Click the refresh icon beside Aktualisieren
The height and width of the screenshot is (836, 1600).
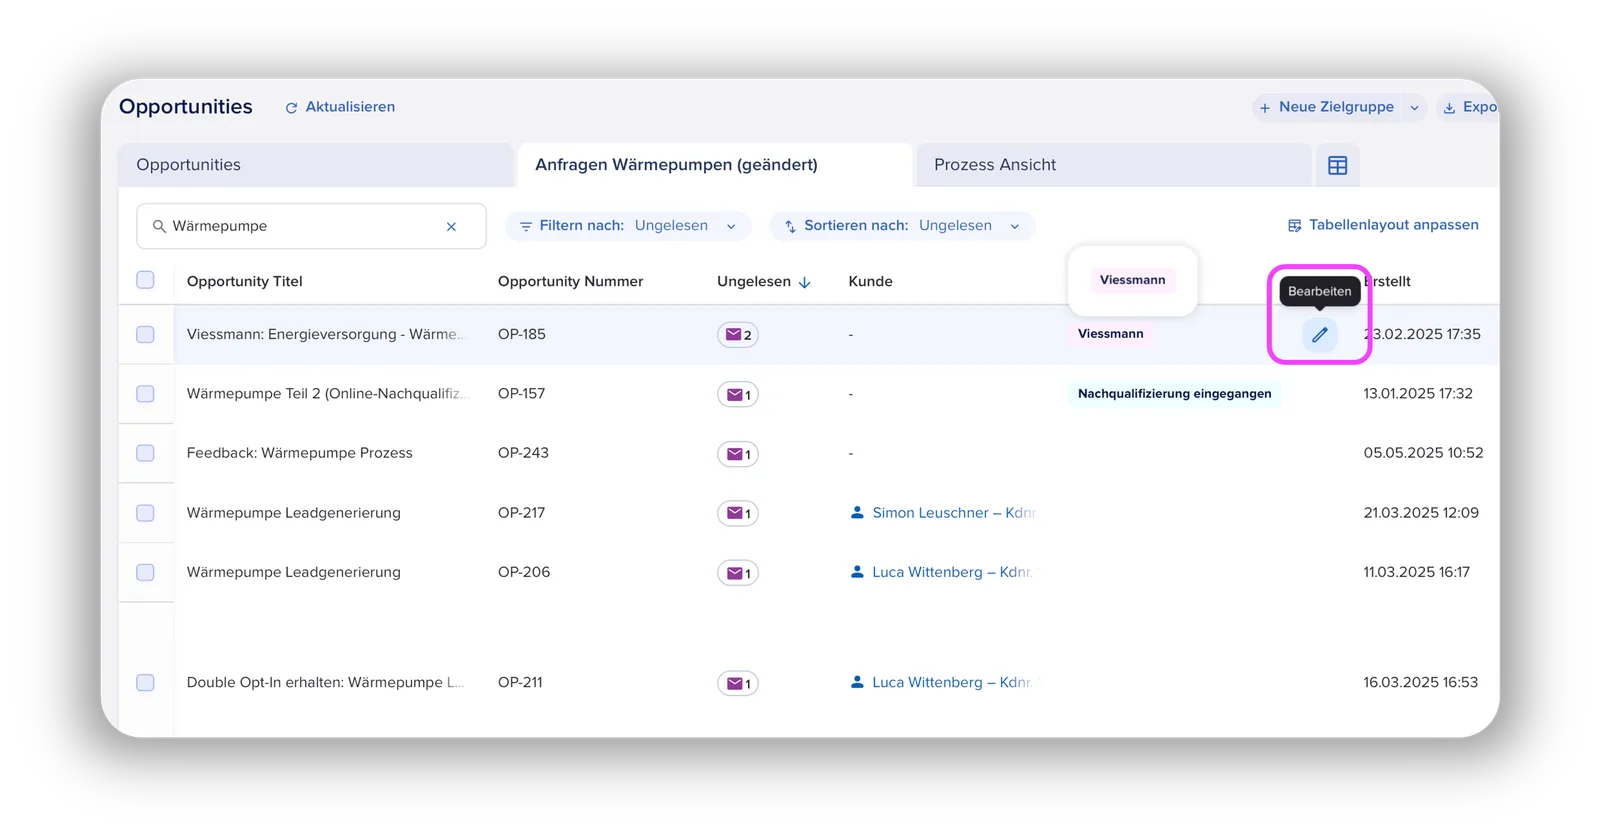[x=291, y=108]
